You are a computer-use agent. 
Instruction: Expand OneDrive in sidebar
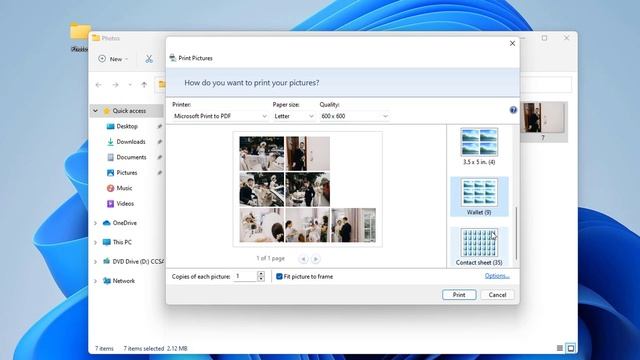95,223
